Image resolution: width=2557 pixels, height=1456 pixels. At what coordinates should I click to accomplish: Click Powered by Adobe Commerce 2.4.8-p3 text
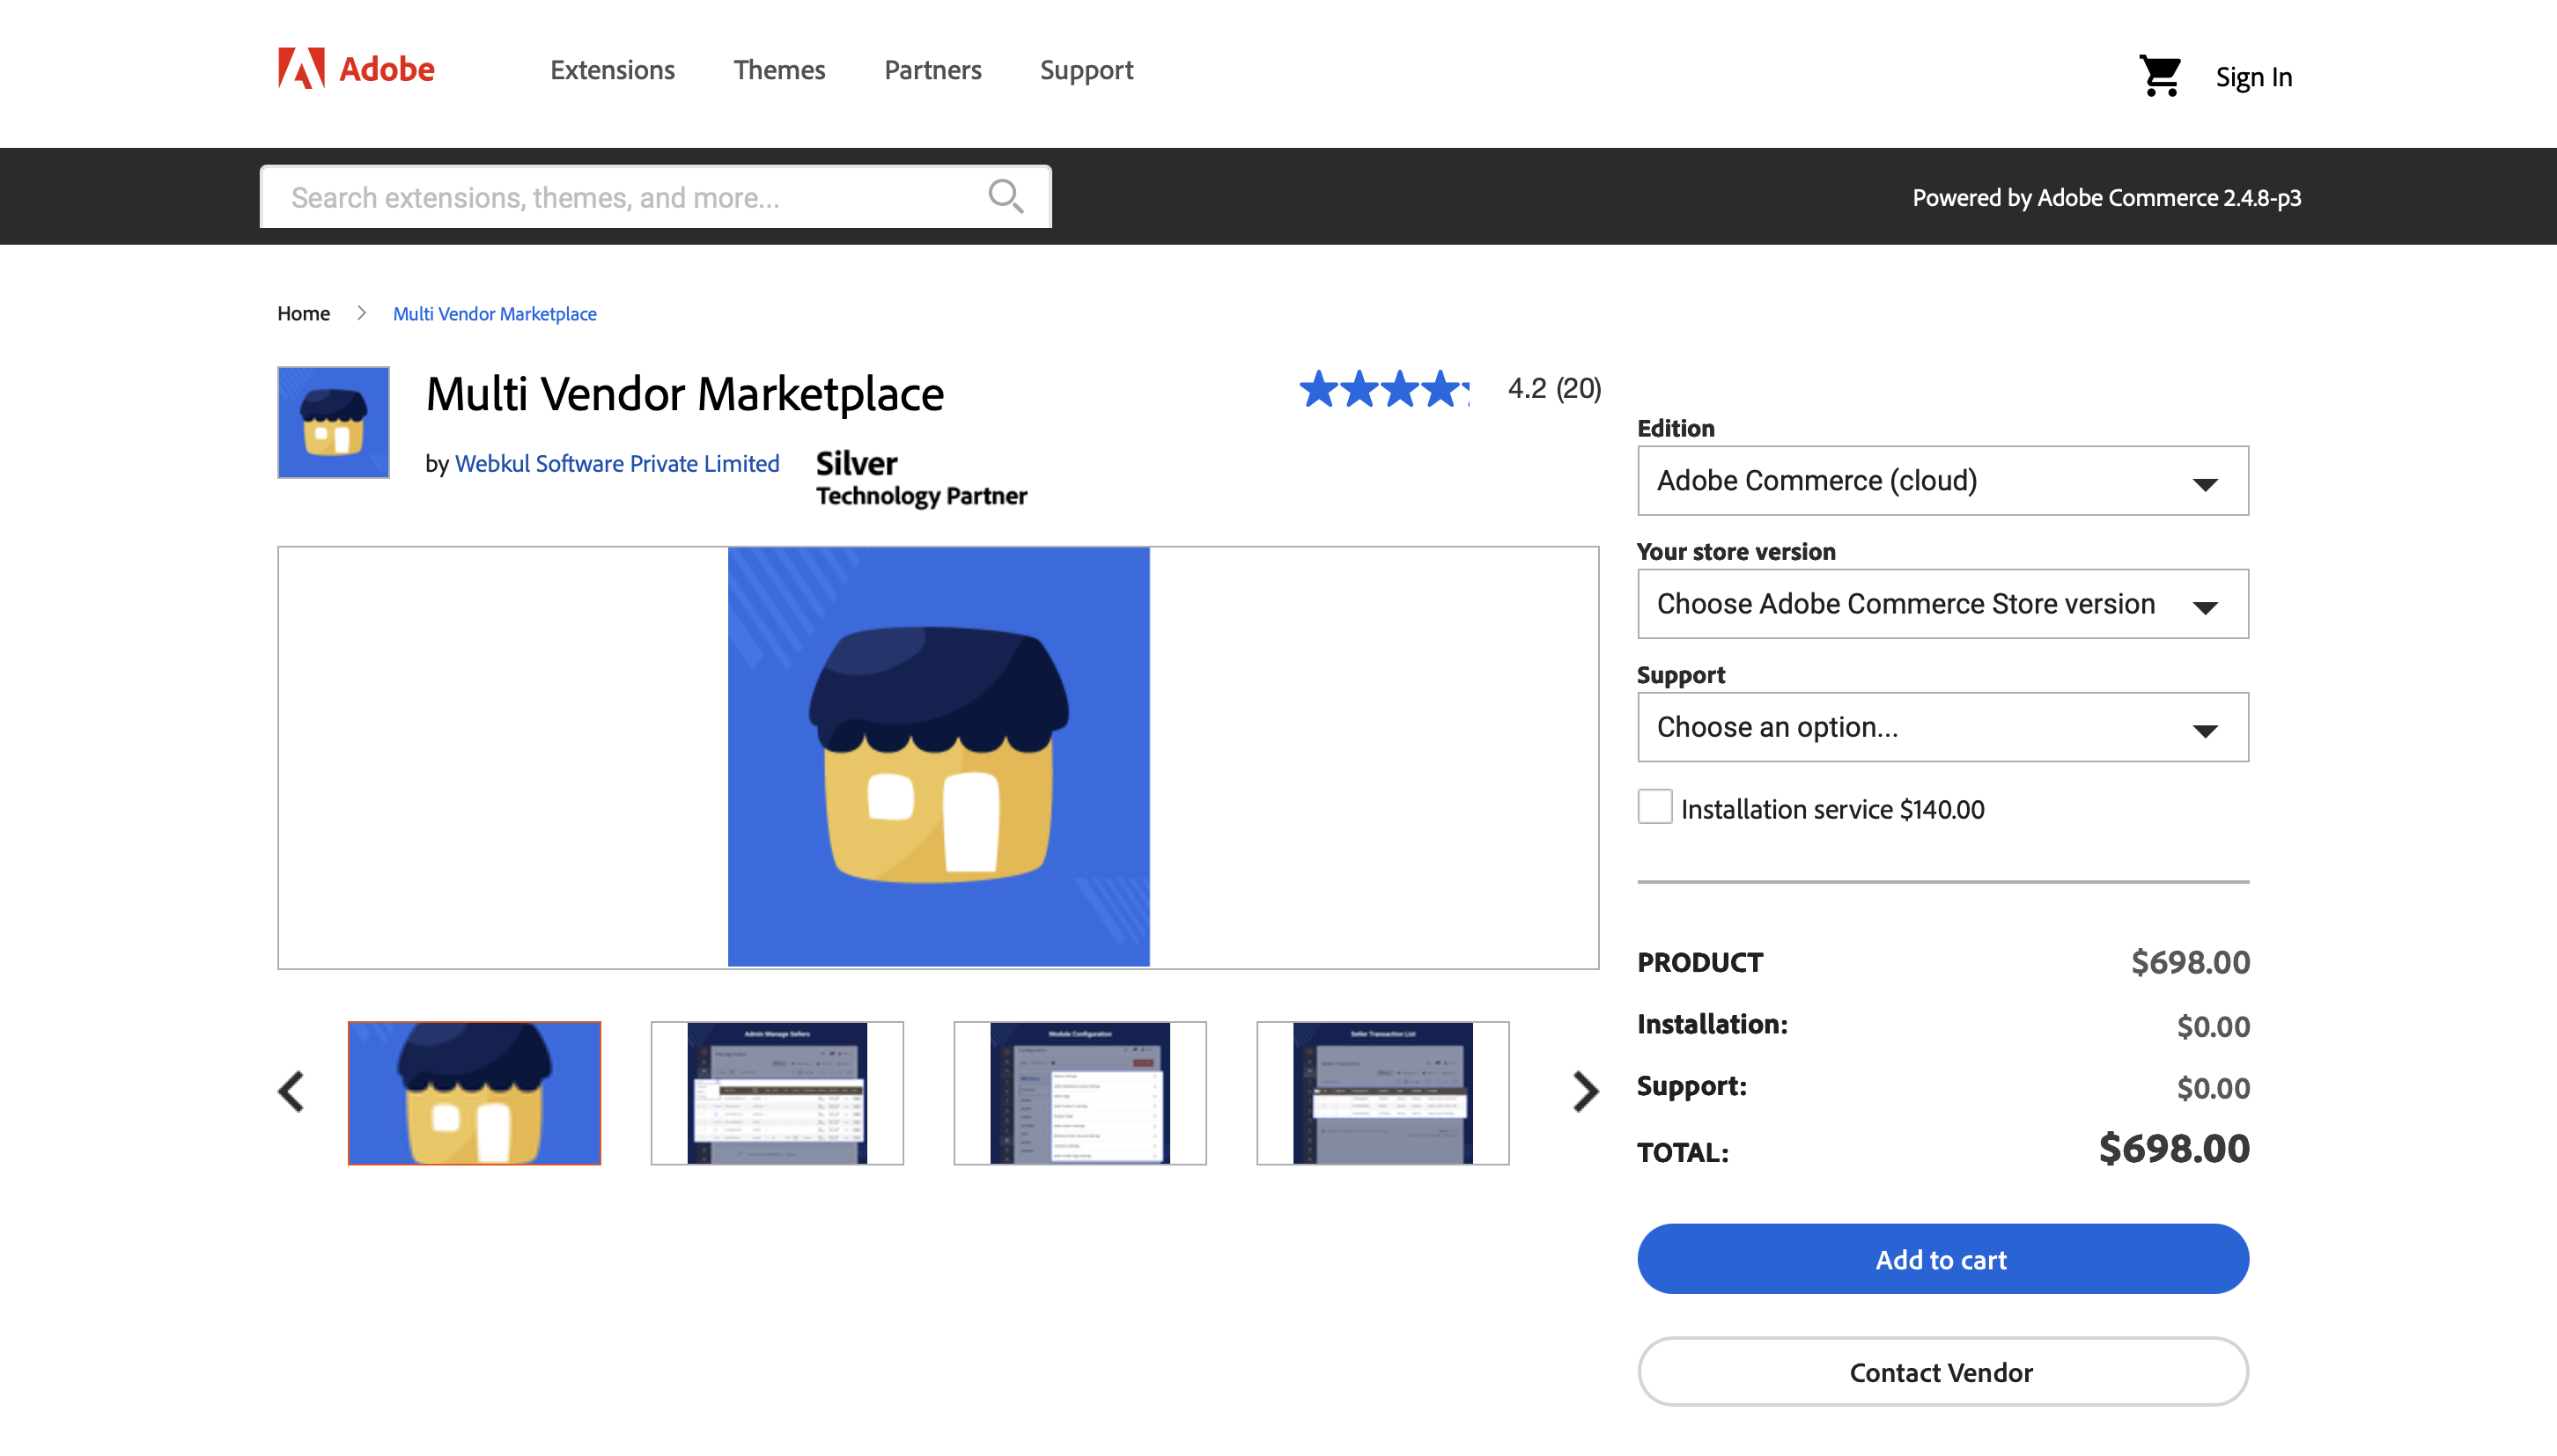(2106, 198)
